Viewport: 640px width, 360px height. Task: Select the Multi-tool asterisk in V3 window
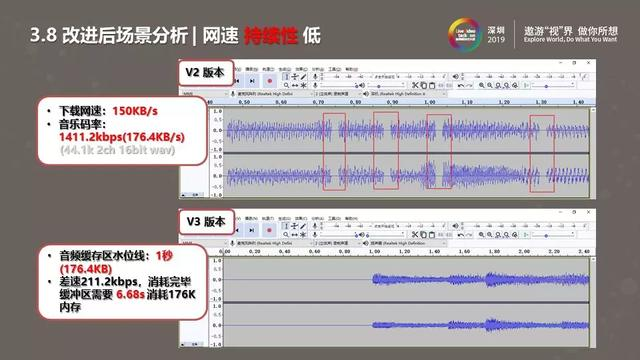(303, 235)
